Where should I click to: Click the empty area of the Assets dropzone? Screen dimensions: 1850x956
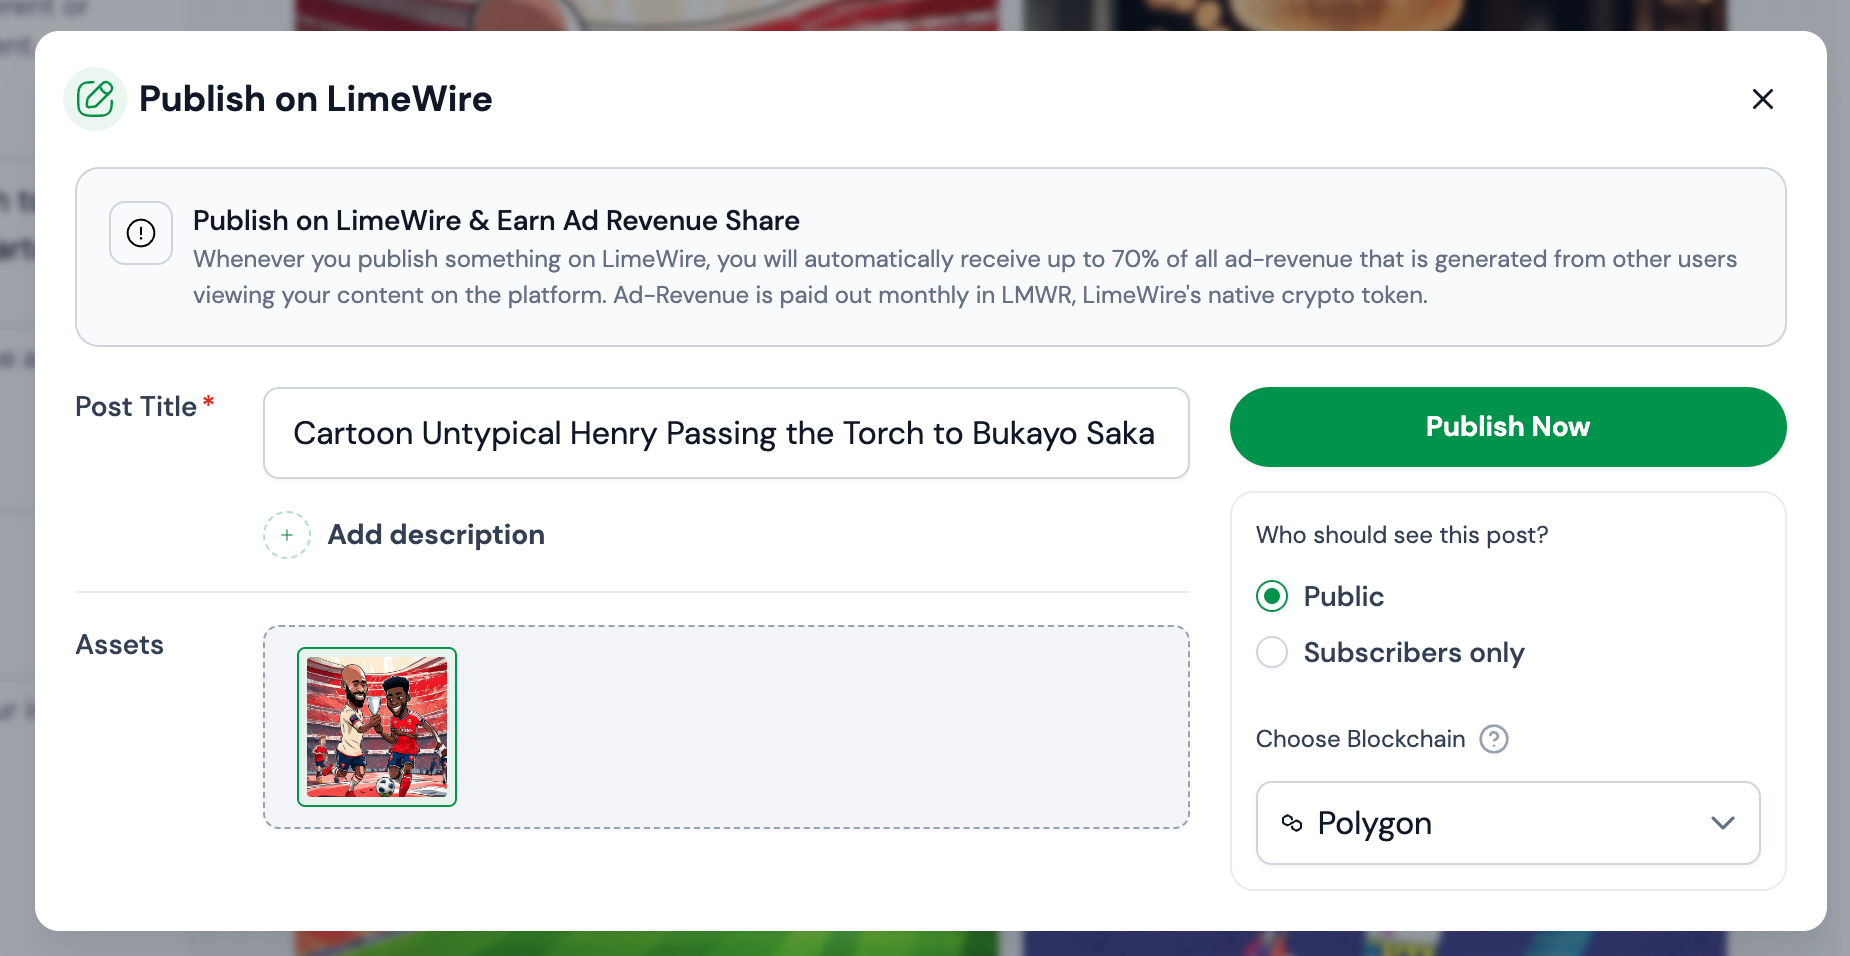820,727
